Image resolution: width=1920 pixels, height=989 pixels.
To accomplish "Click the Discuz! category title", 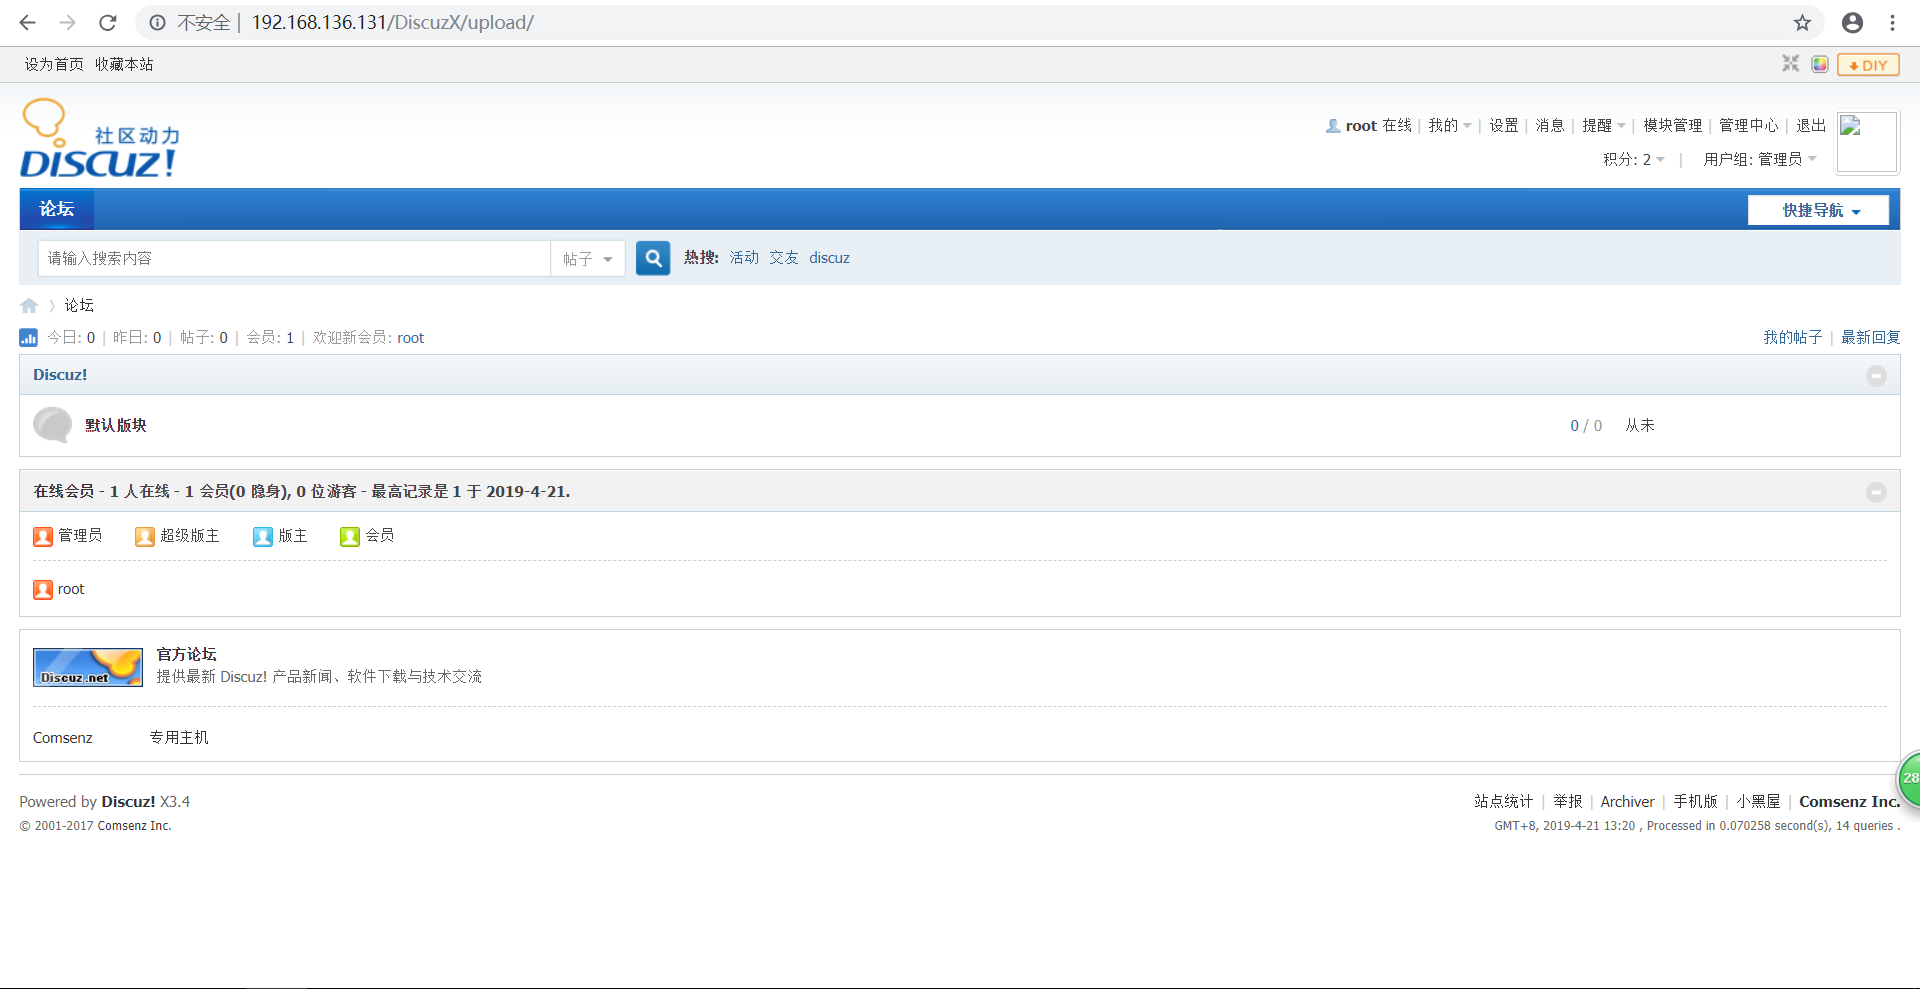I will (x=60, y=375).
